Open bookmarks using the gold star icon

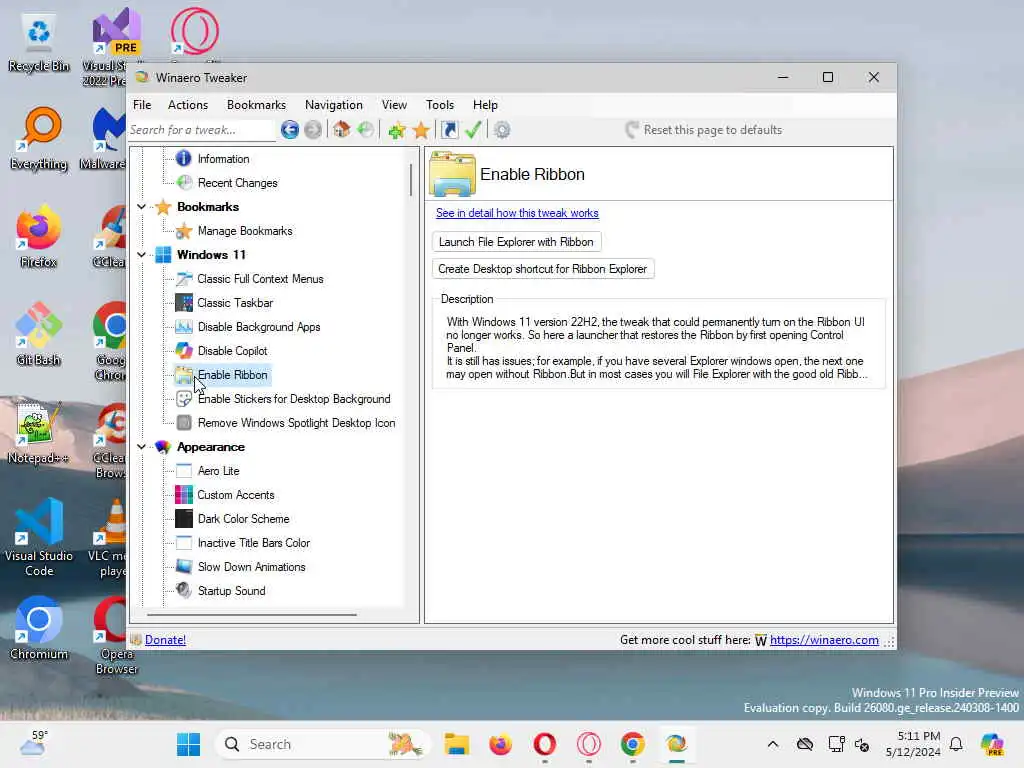(x=421, y=130)
